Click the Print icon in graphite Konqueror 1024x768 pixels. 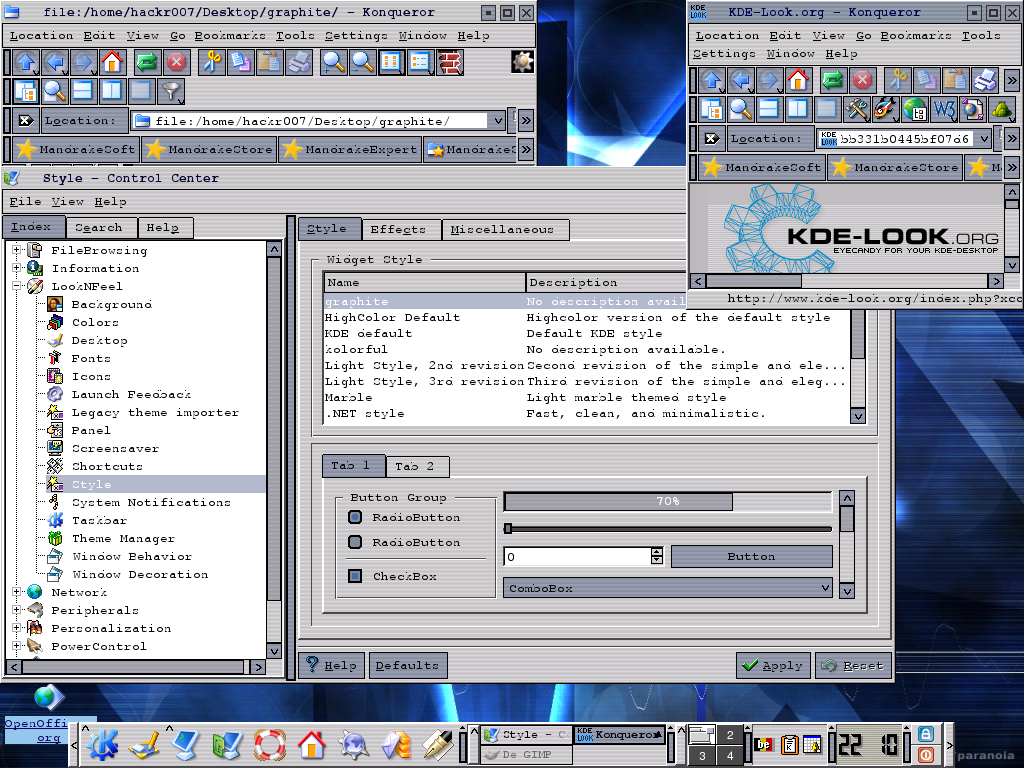(299, 63)
